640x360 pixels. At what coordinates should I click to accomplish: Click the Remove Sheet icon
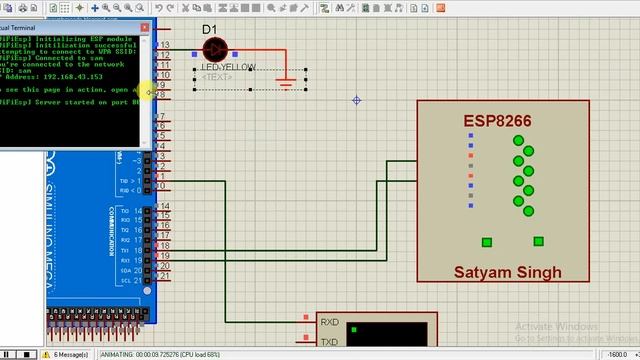click(x=388, y=8)
